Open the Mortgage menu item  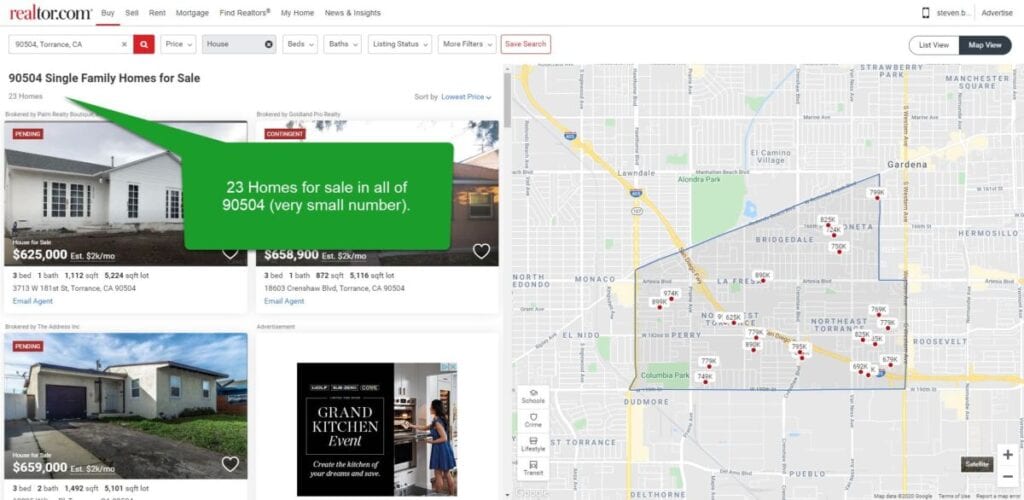(191, 13)
